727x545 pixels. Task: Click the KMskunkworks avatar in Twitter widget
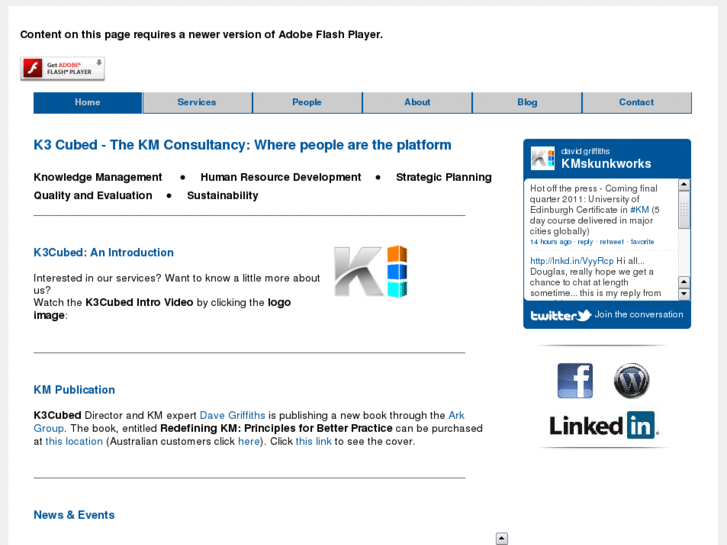543,159
